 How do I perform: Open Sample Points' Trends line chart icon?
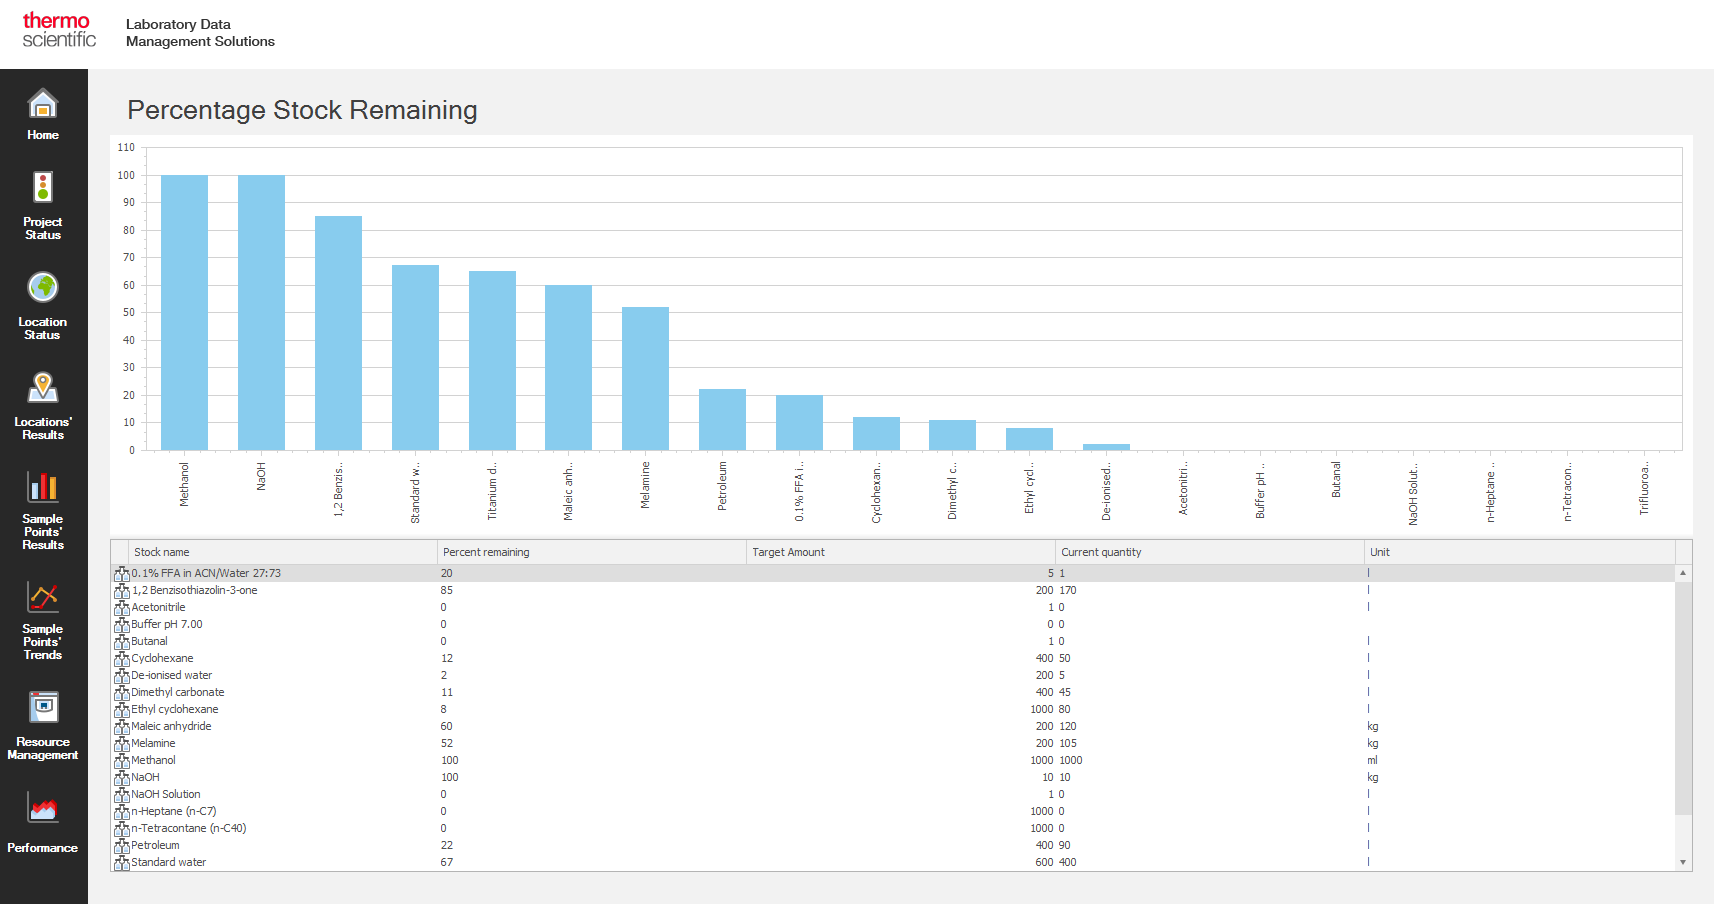[43, 597]
